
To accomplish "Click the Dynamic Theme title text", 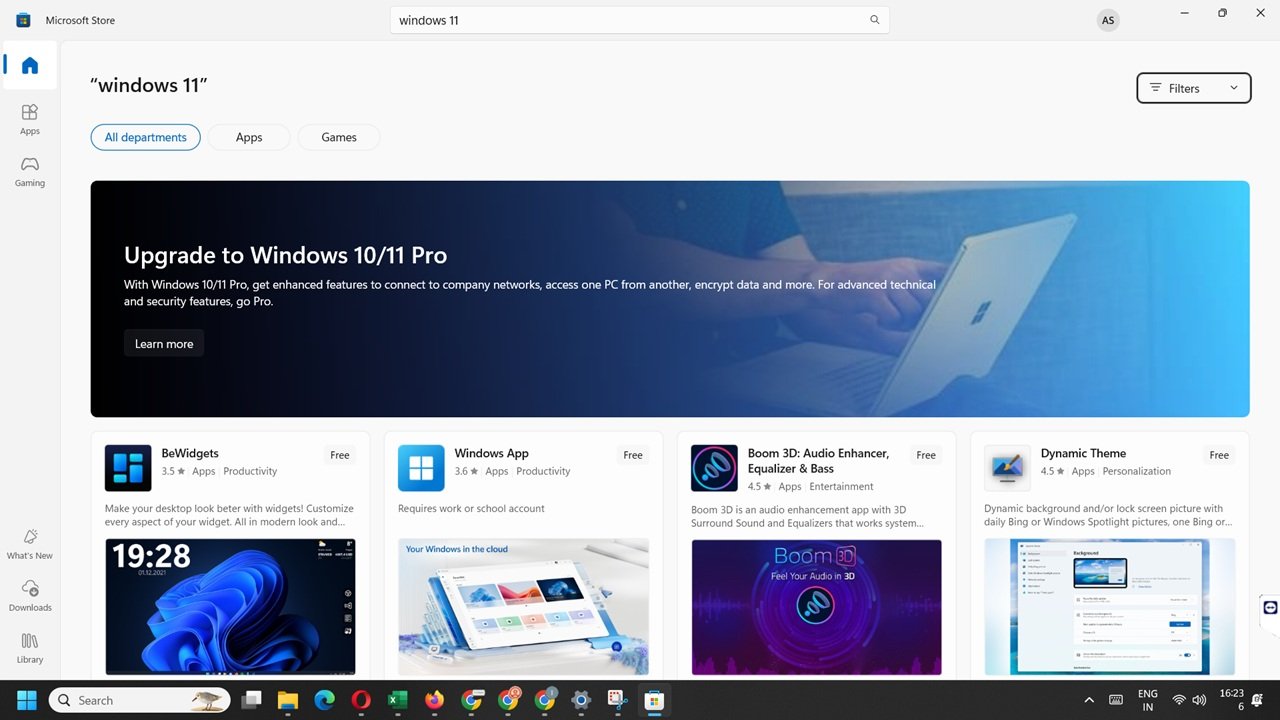I will [1083, 453].
